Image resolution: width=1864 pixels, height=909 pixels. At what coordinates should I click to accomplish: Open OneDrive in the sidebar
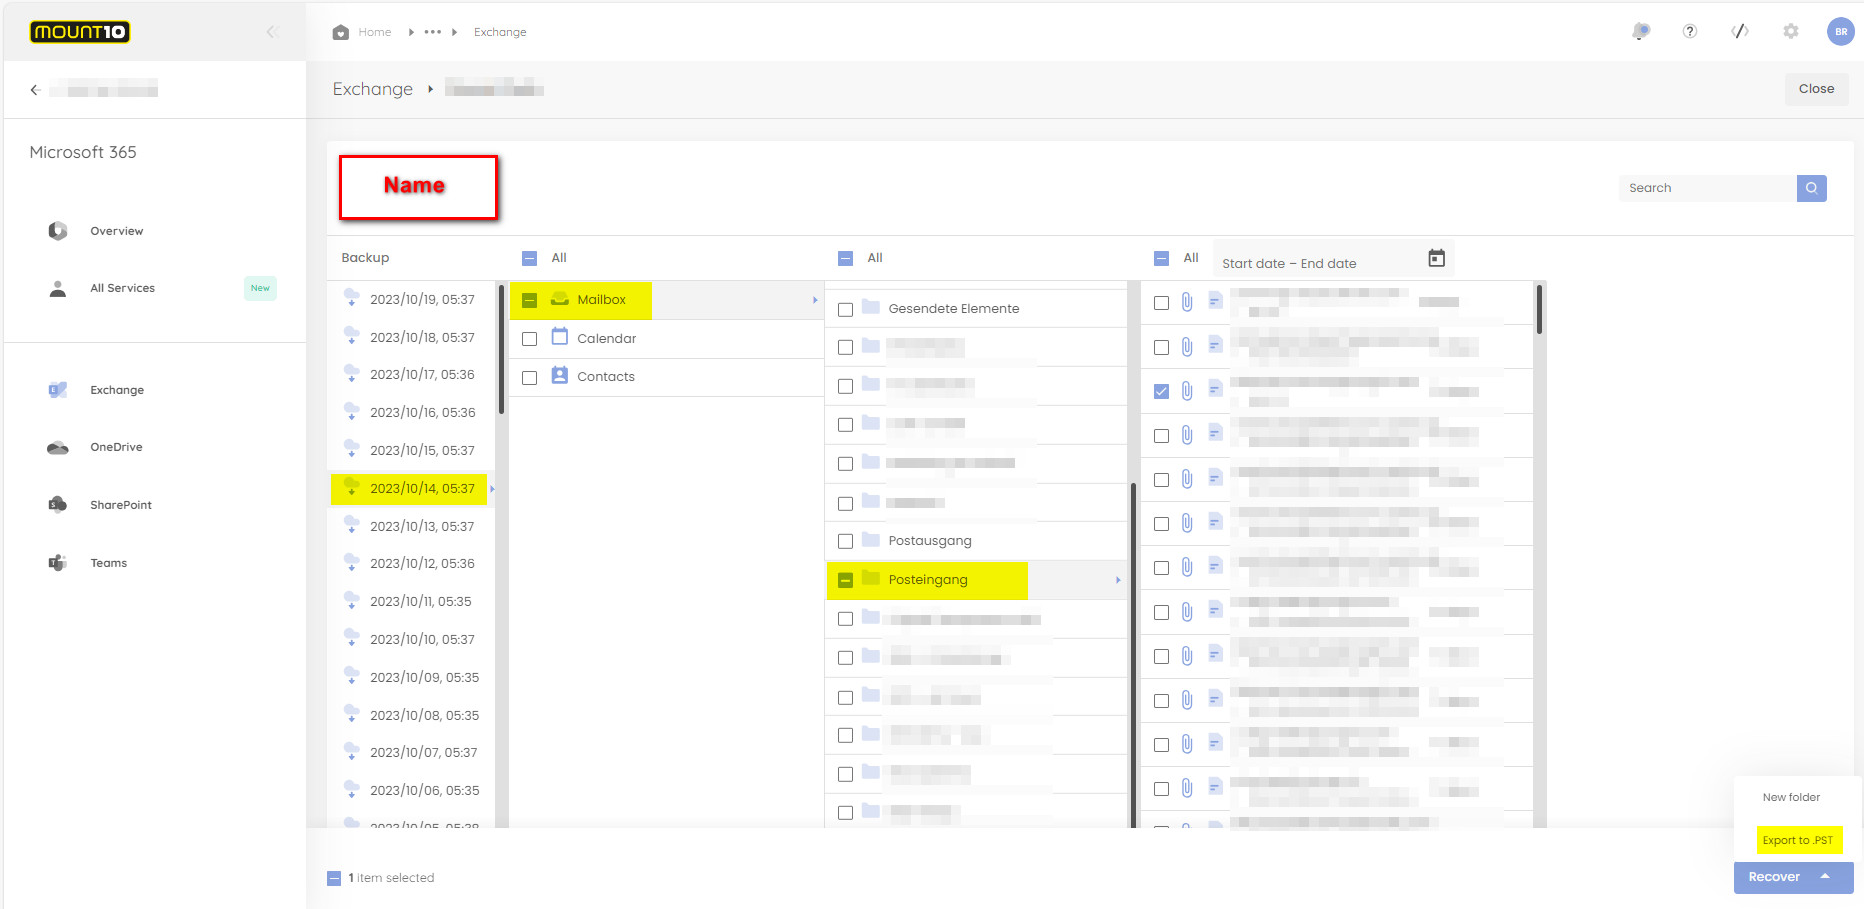click(x=116, y=447)
